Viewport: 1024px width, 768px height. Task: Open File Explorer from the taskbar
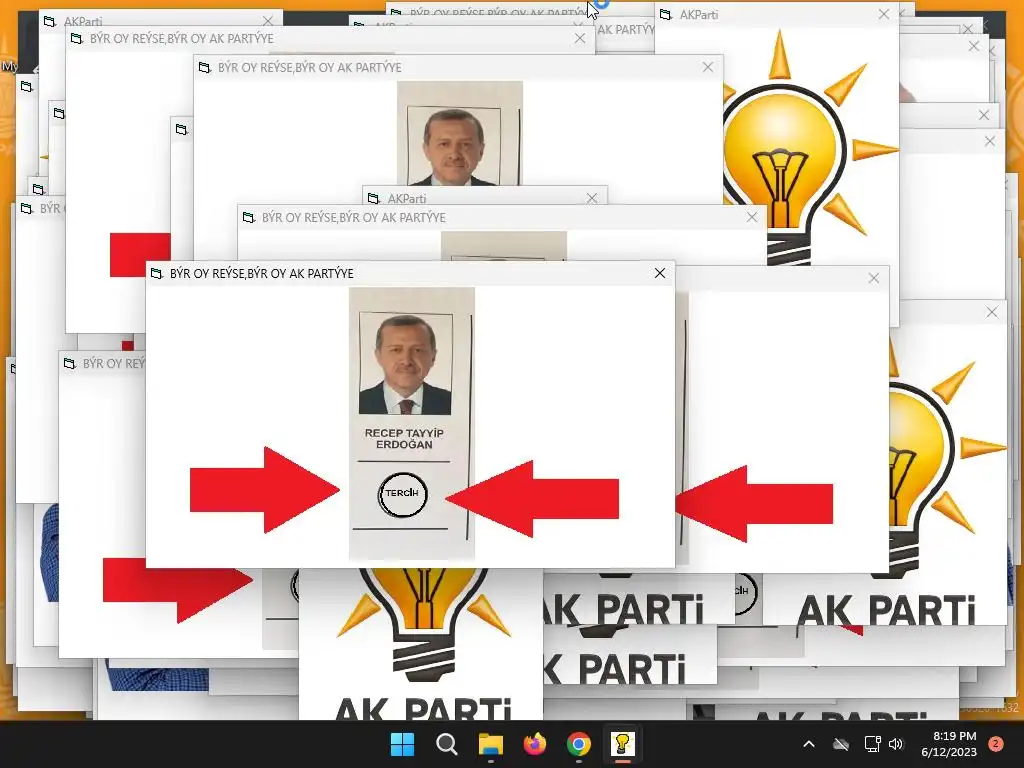[490, 744]
